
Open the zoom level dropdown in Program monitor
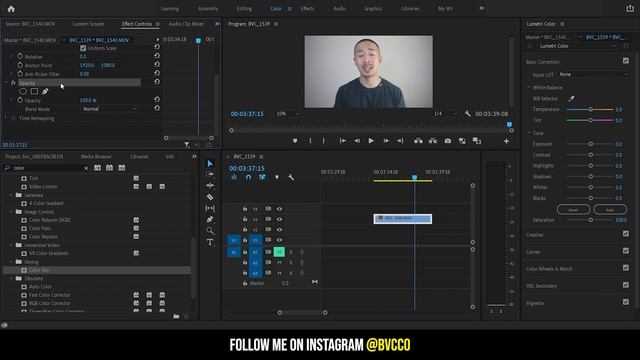tap(288, 114)
